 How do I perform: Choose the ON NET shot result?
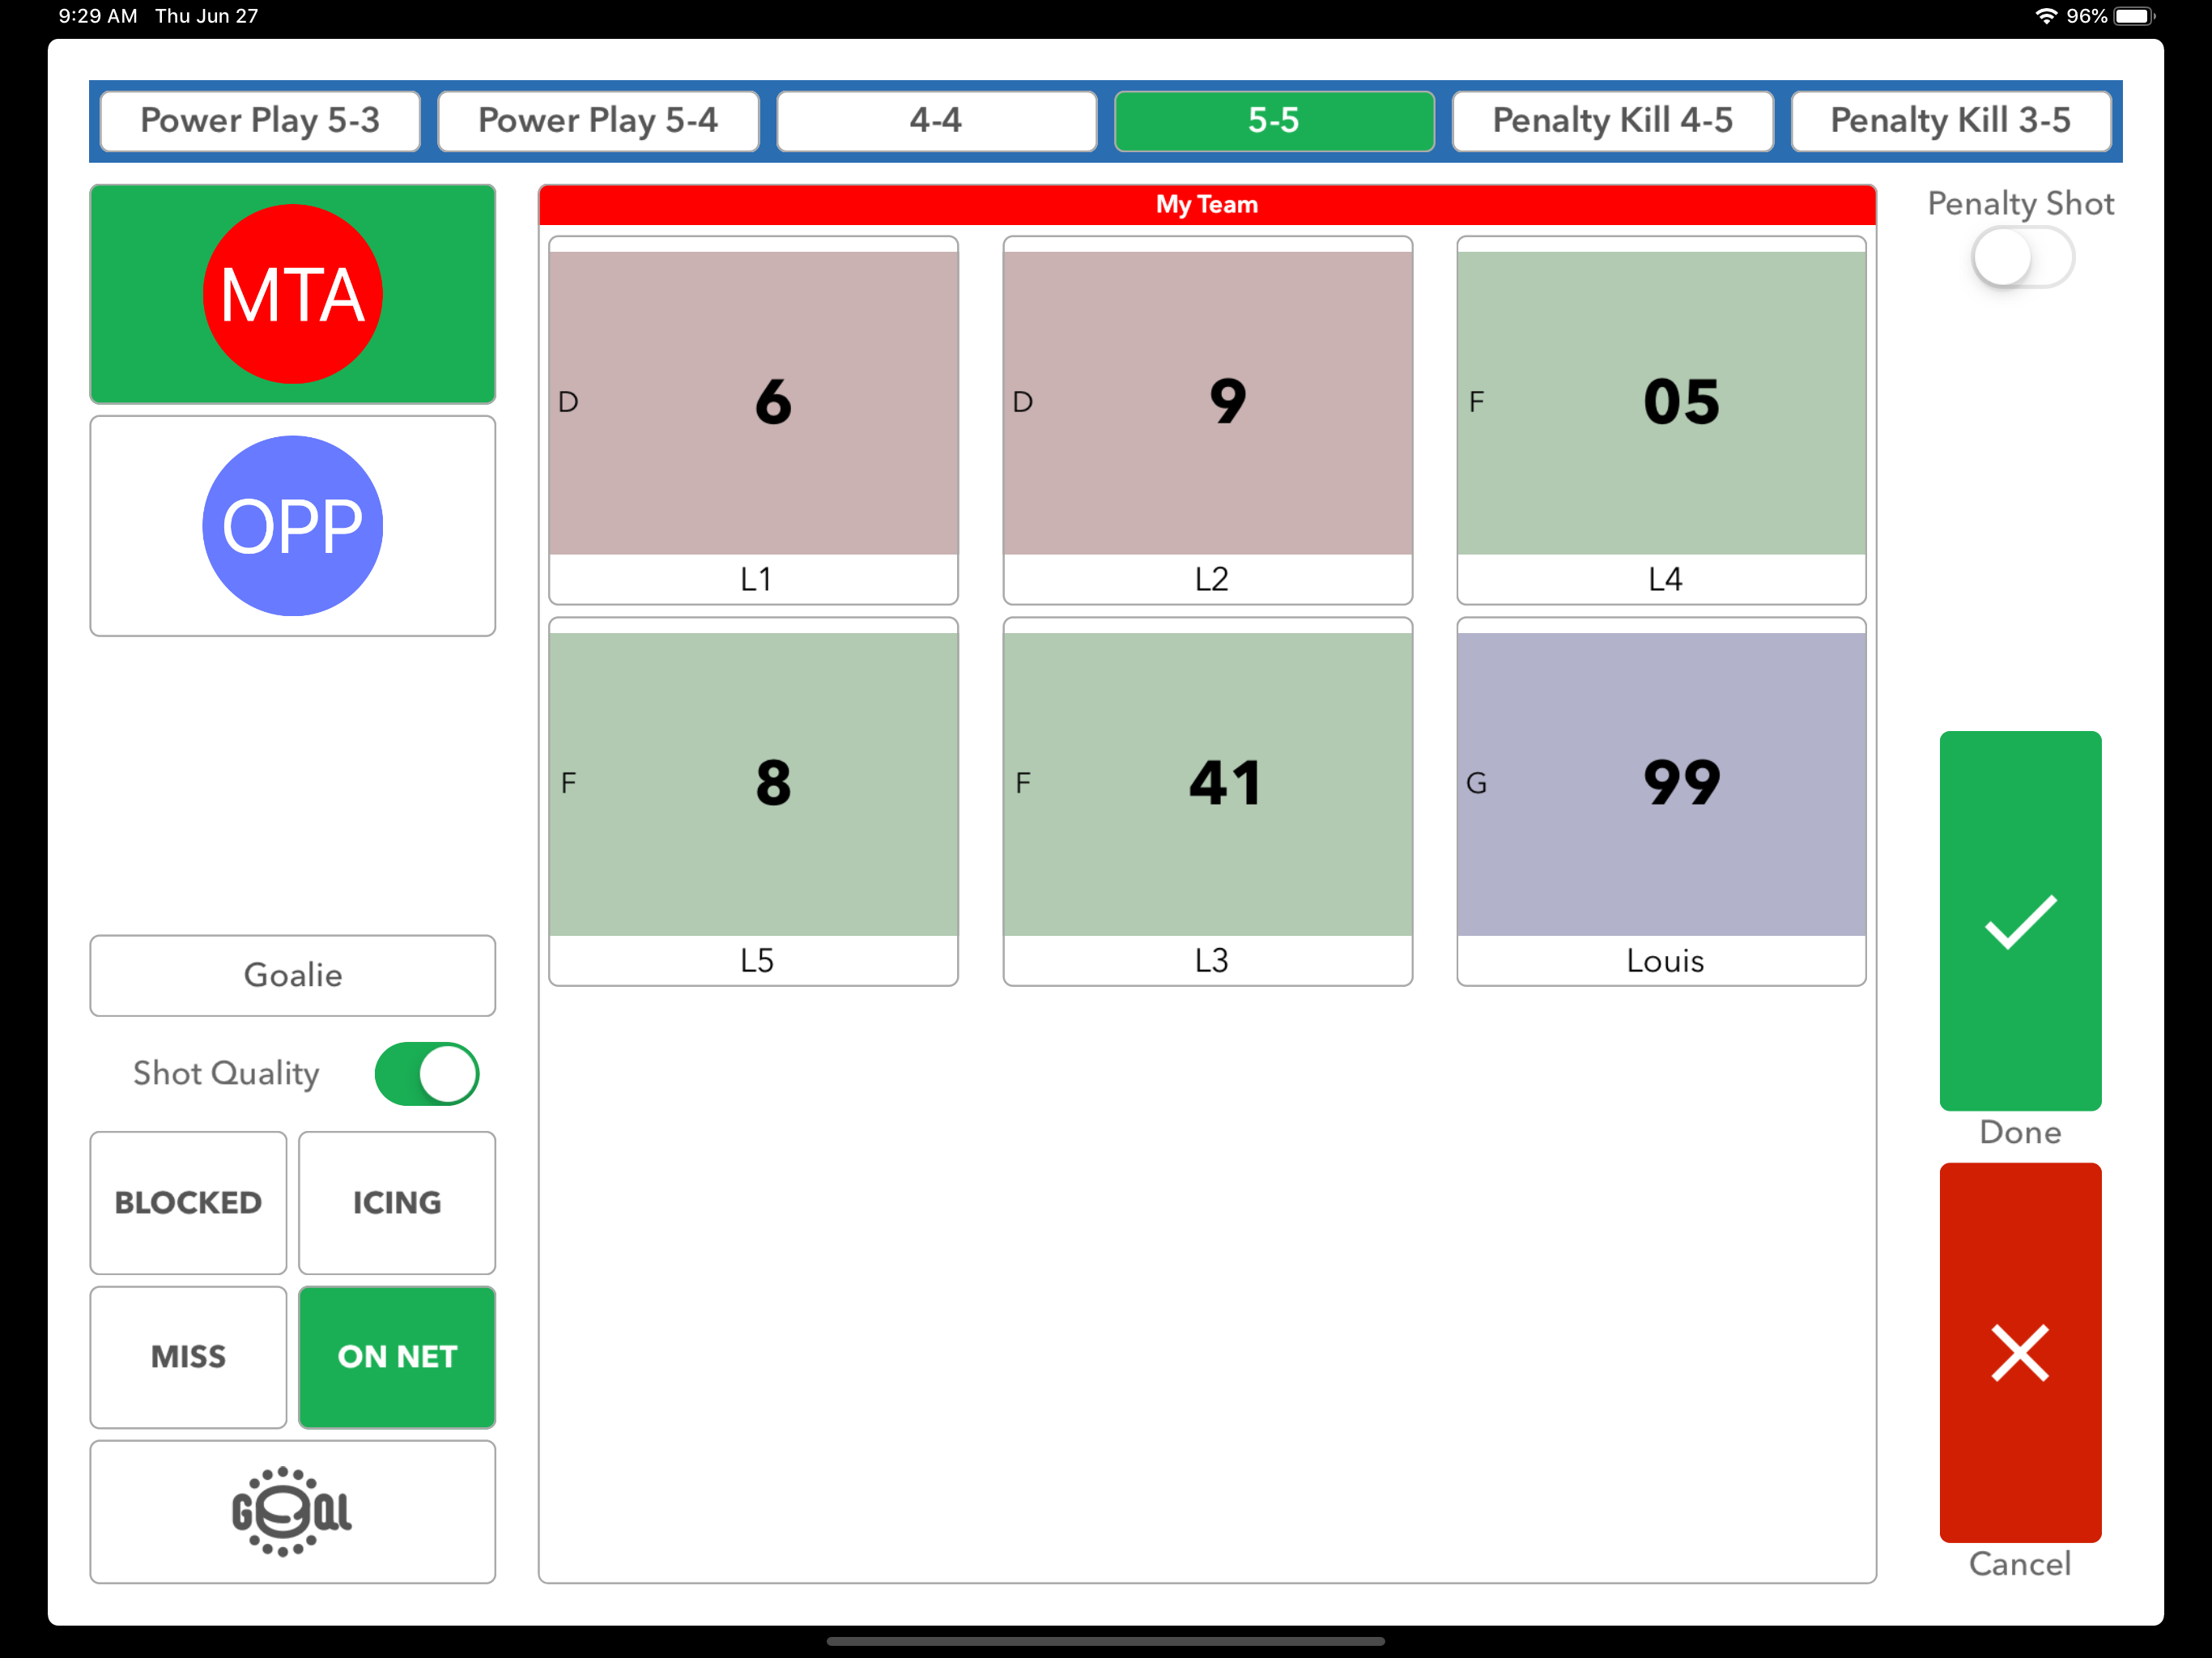click(397, 1357)
